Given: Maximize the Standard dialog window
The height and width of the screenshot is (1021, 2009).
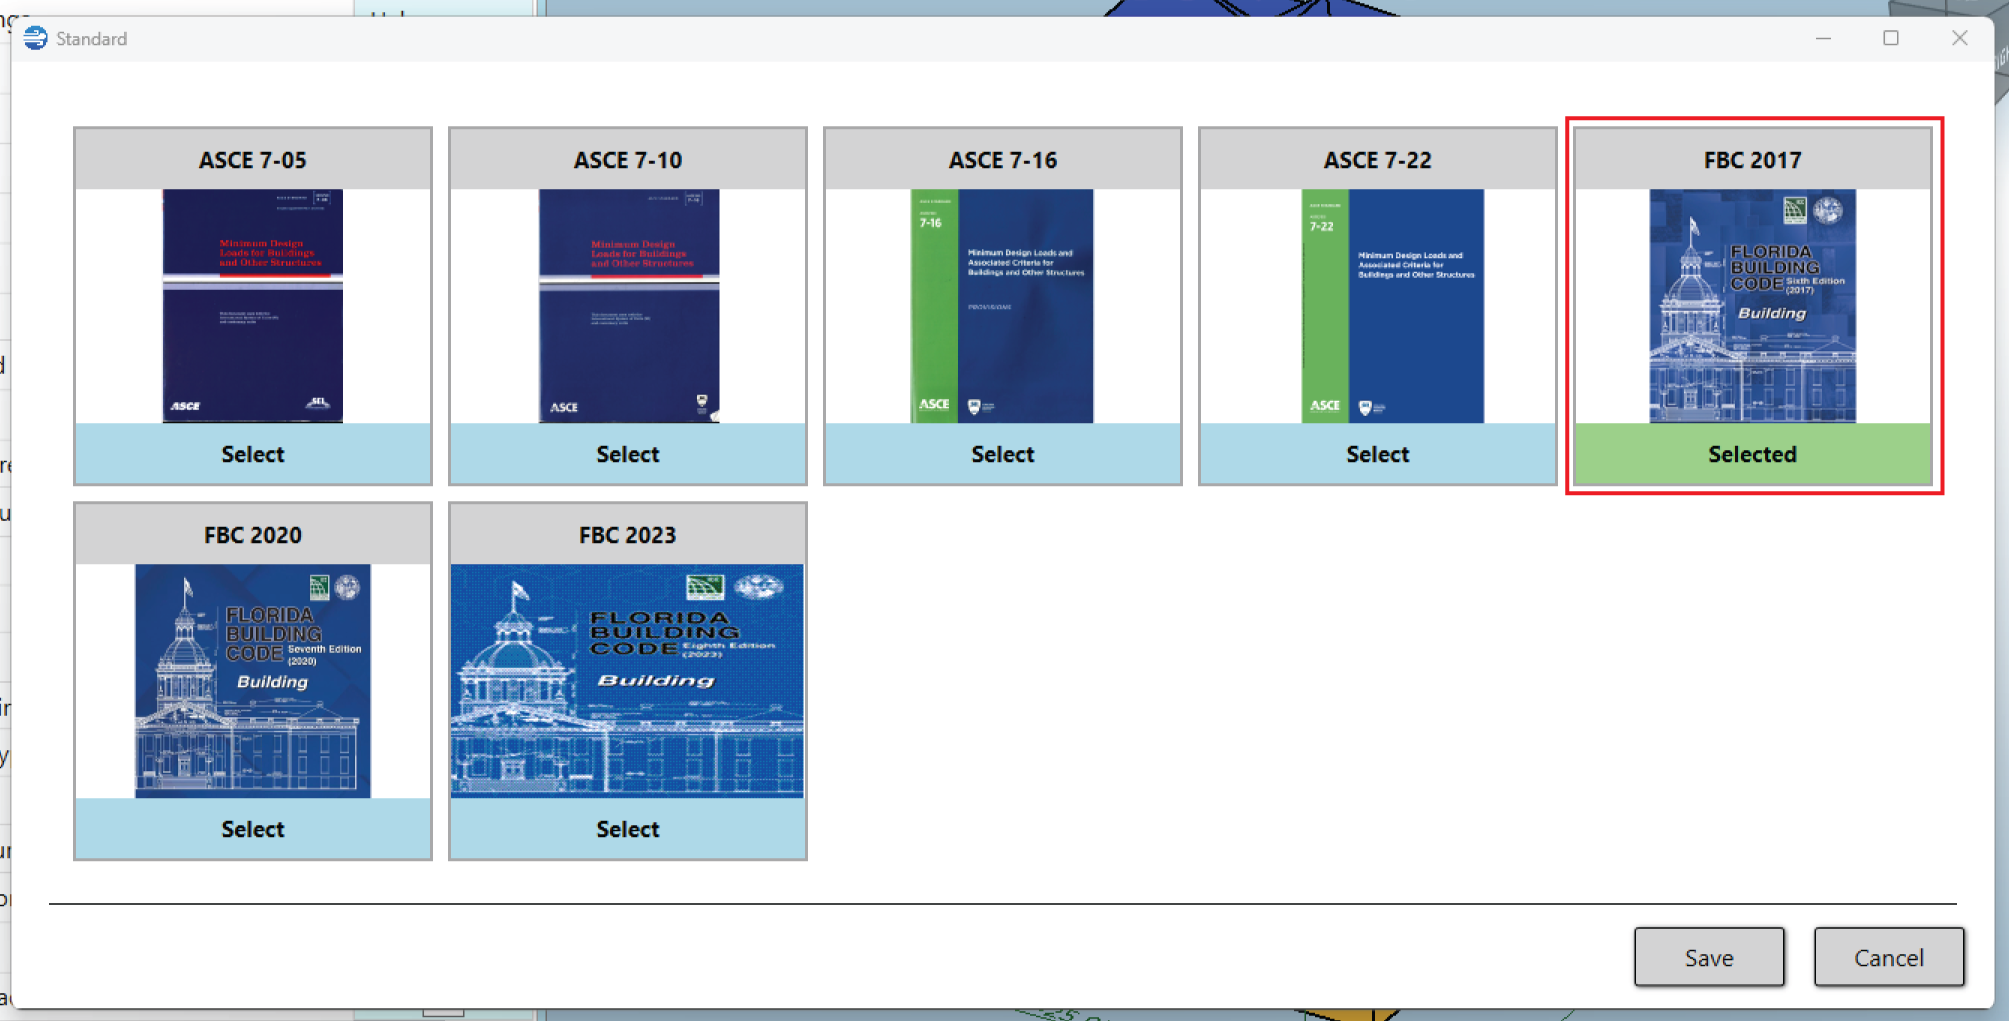Looking at the screenshot, I should (x=1890, y=38).
